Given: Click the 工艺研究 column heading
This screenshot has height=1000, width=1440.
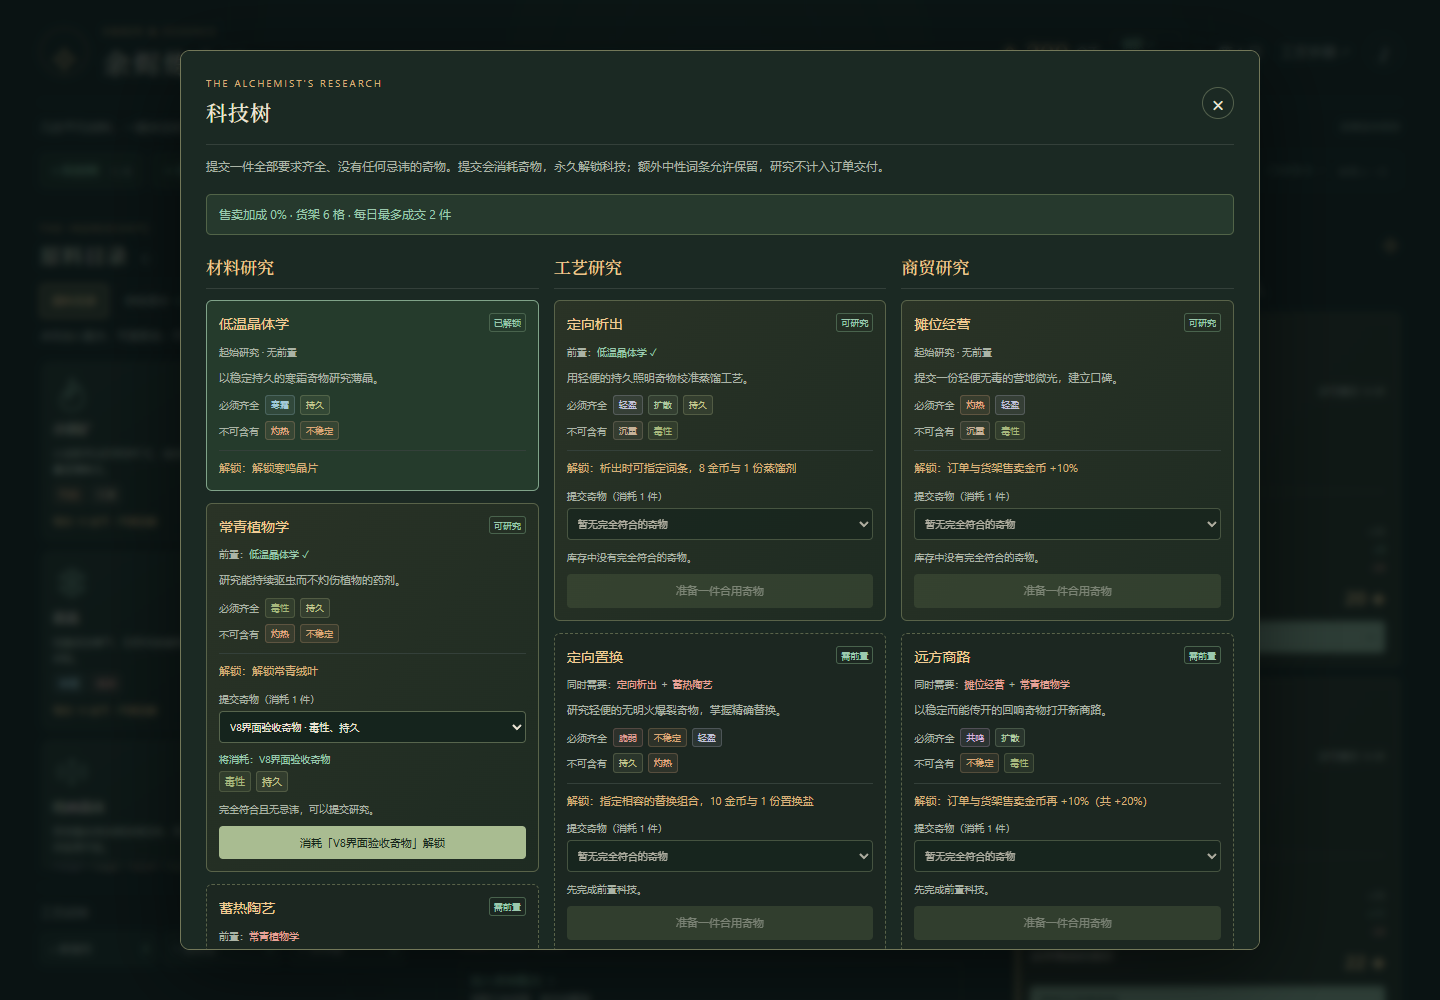Looking at the screenshot, I should point(588,268).
